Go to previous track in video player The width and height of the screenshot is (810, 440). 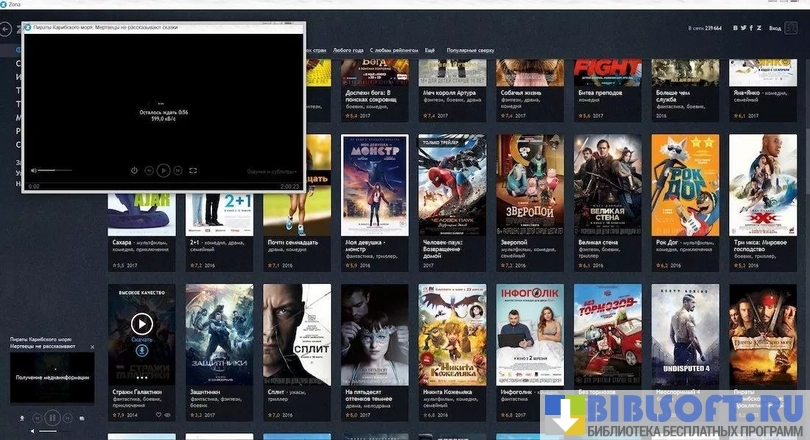[149, 170]
